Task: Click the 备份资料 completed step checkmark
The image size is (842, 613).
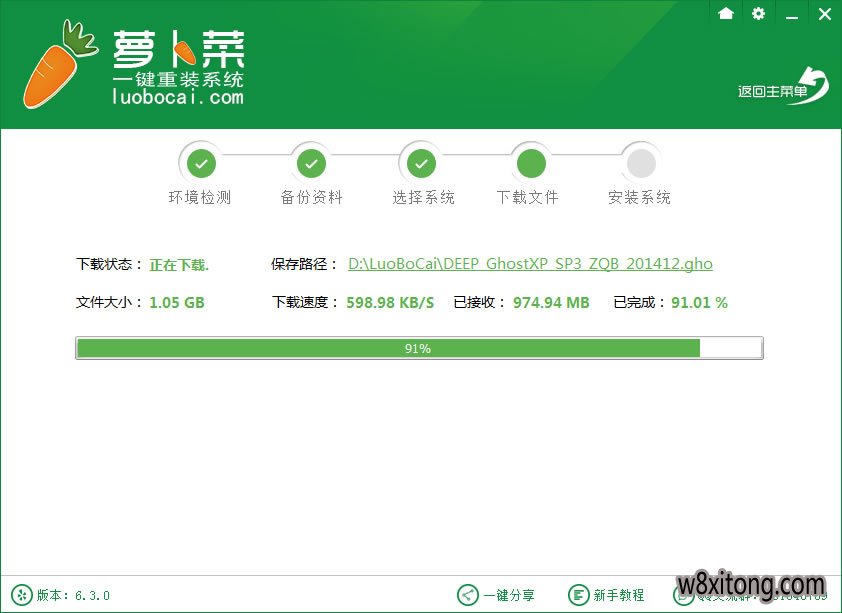Action: click(x=311, y=162)
